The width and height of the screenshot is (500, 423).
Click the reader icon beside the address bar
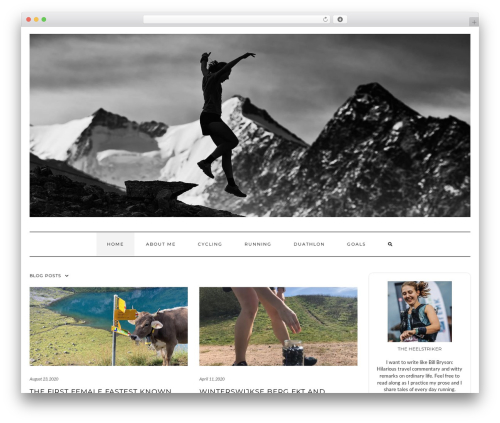340,19
